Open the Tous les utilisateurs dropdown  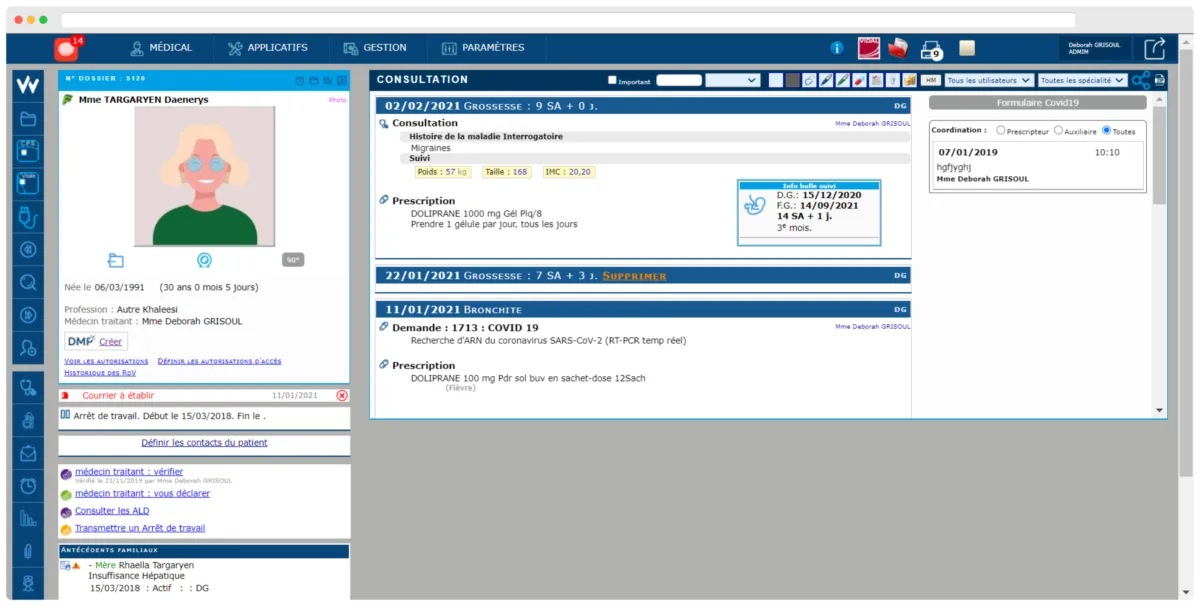(x=989, y=80)
